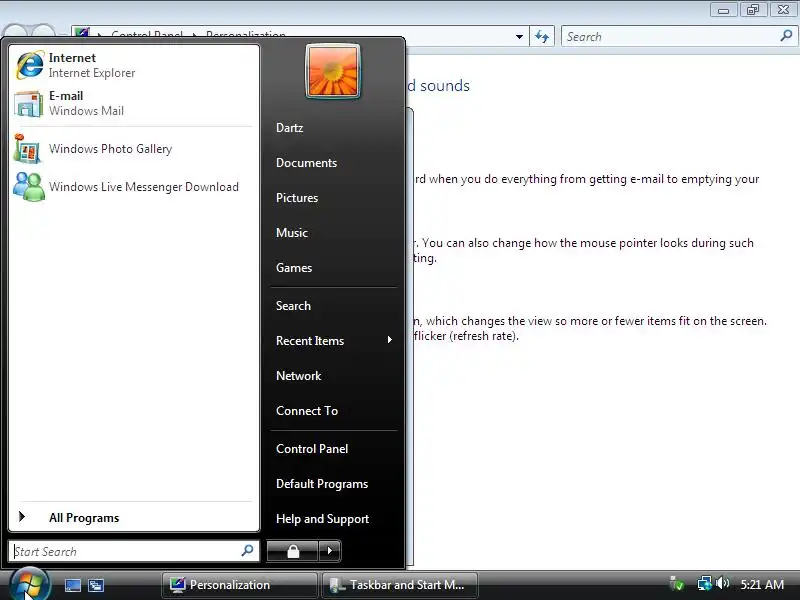
Task: Open shutdown options arrow beside the lock button
Action: [x=330, y=551]
